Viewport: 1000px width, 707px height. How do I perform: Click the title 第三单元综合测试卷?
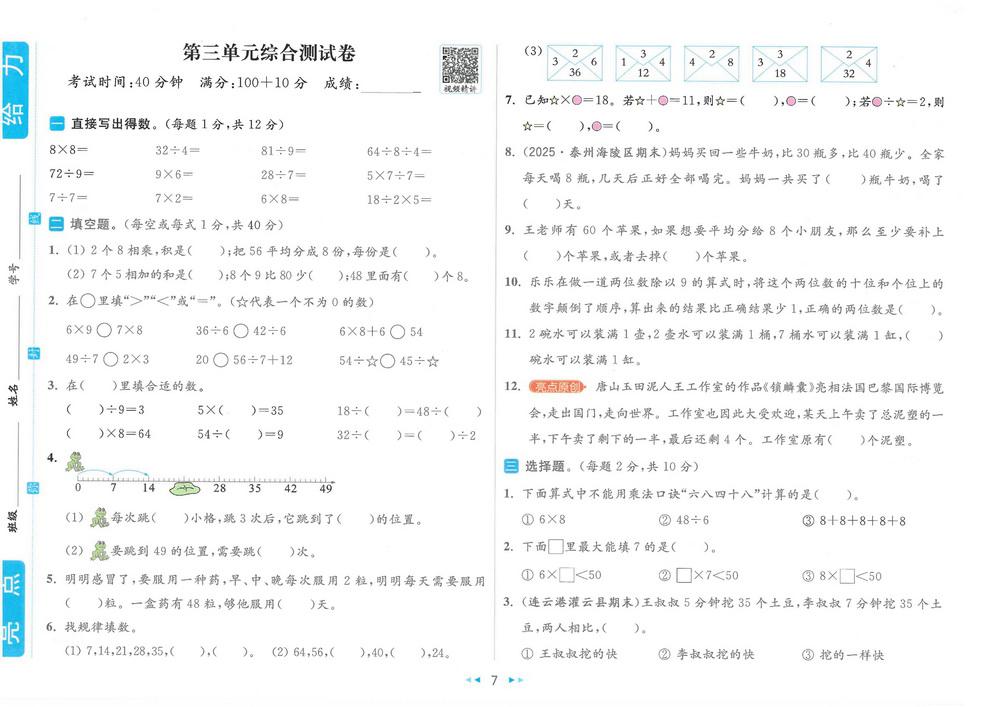click(x=269, y=53)
